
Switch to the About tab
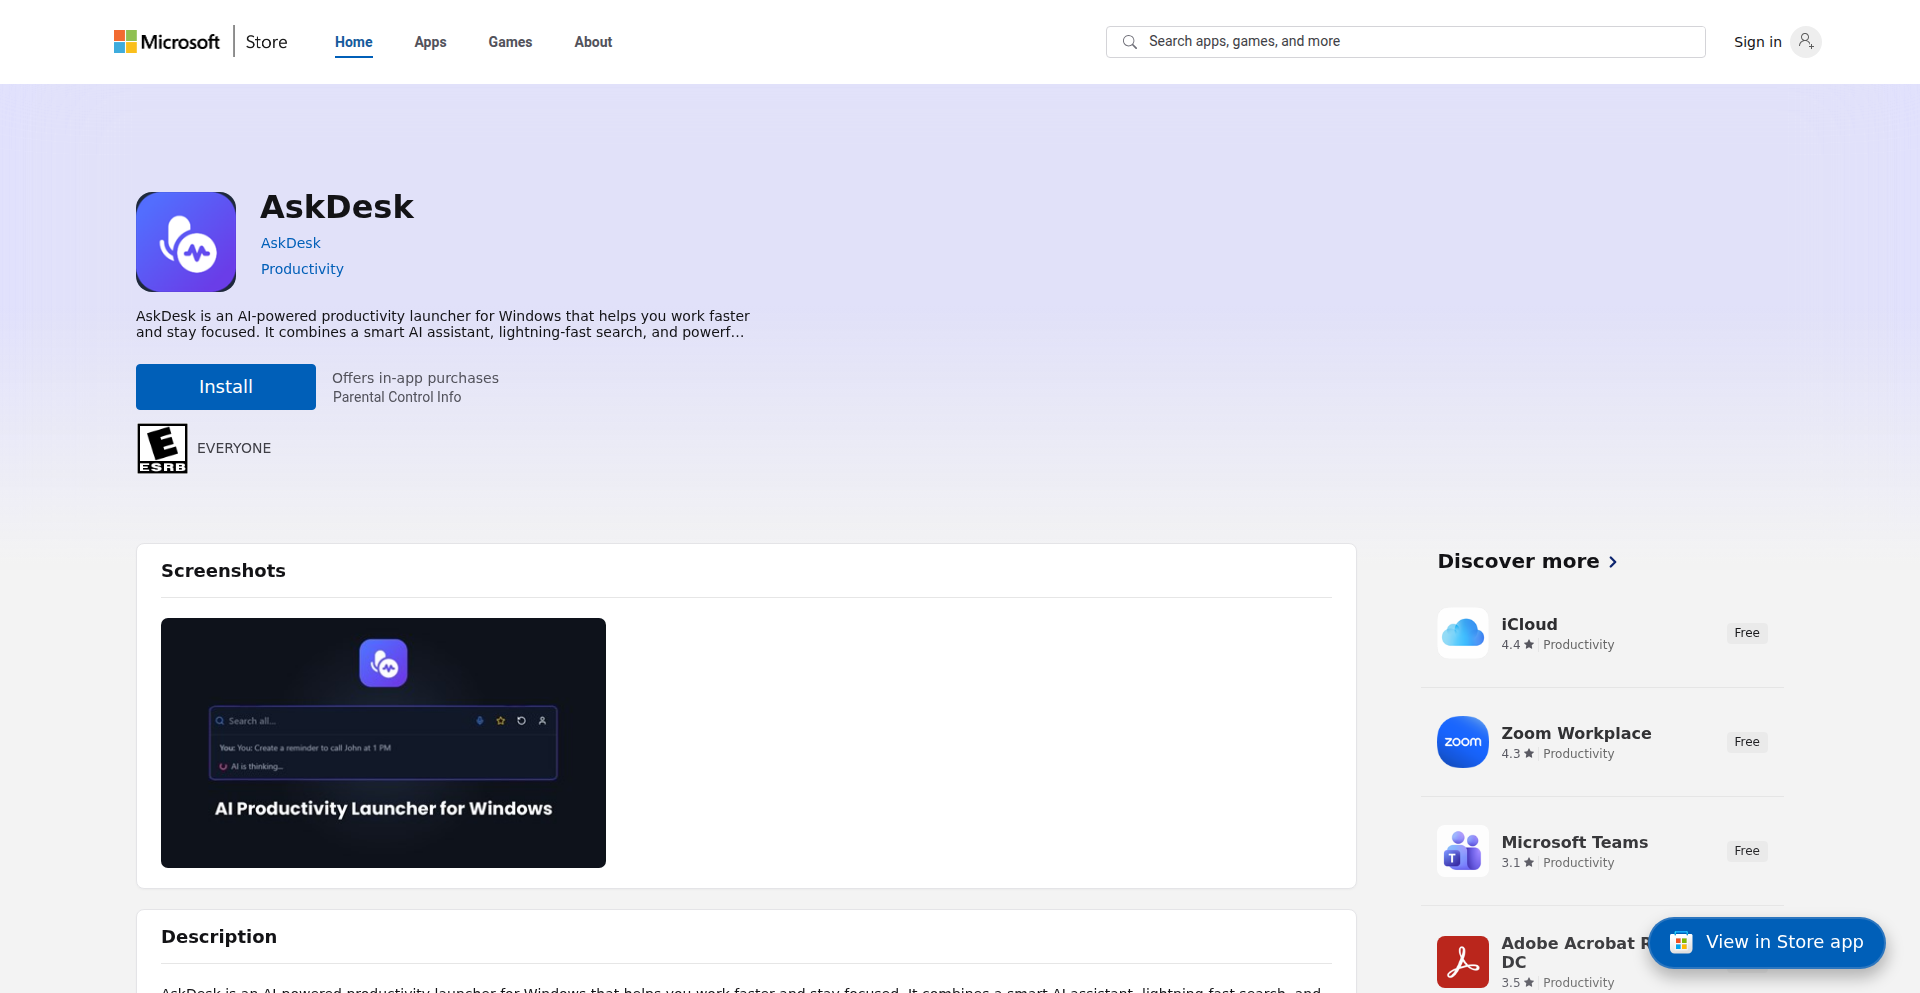point(593,42)
